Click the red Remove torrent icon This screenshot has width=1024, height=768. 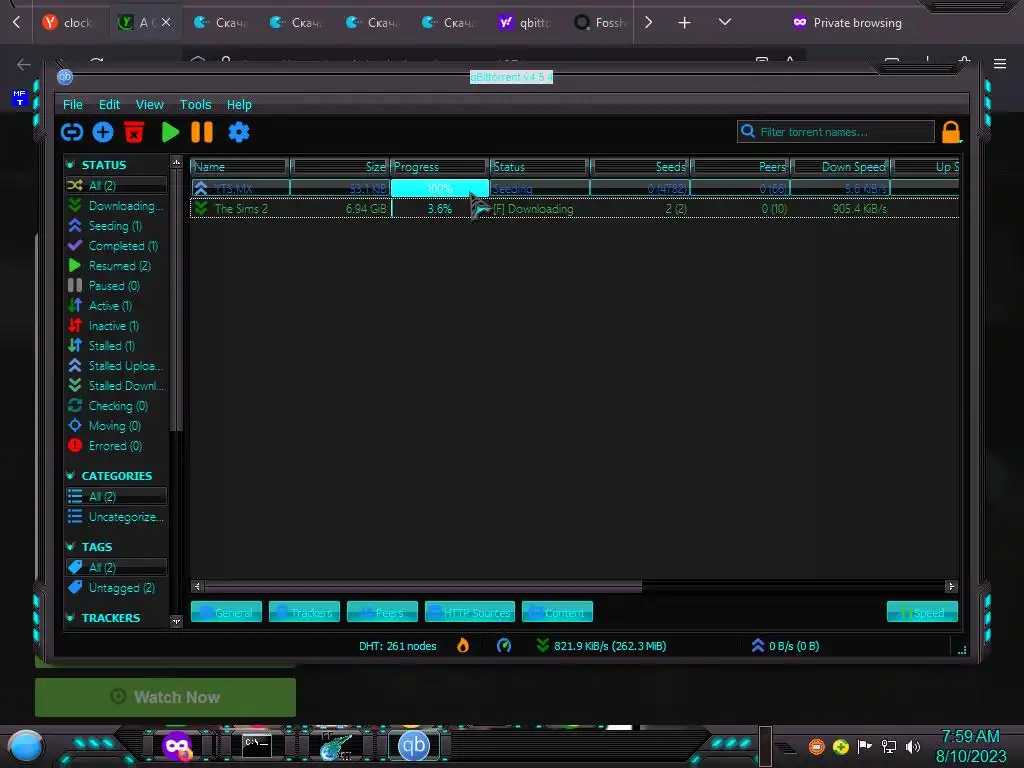point(134,133)
